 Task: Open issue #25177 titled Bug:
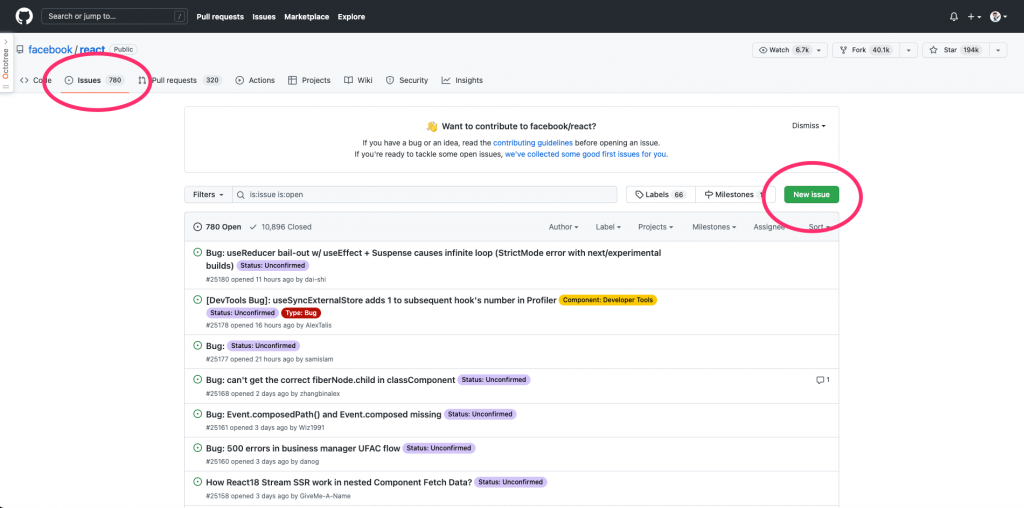point(215,346)
